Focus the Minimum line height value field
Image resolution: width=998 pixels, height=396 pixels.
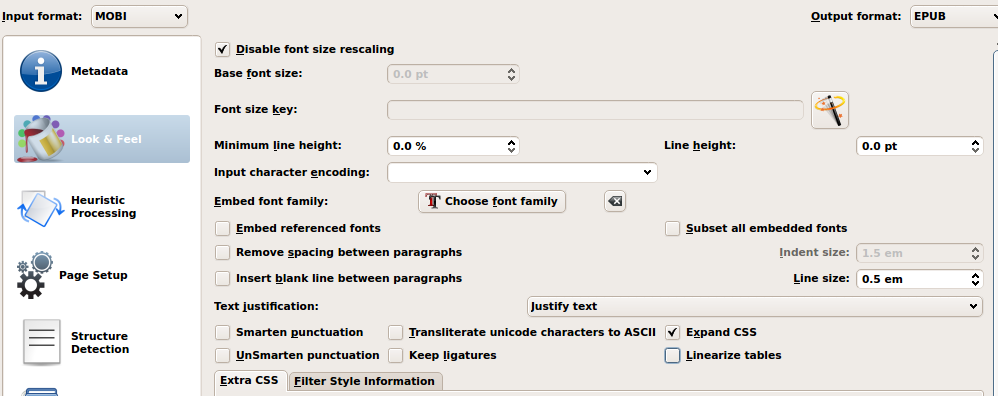pos(446,146)
